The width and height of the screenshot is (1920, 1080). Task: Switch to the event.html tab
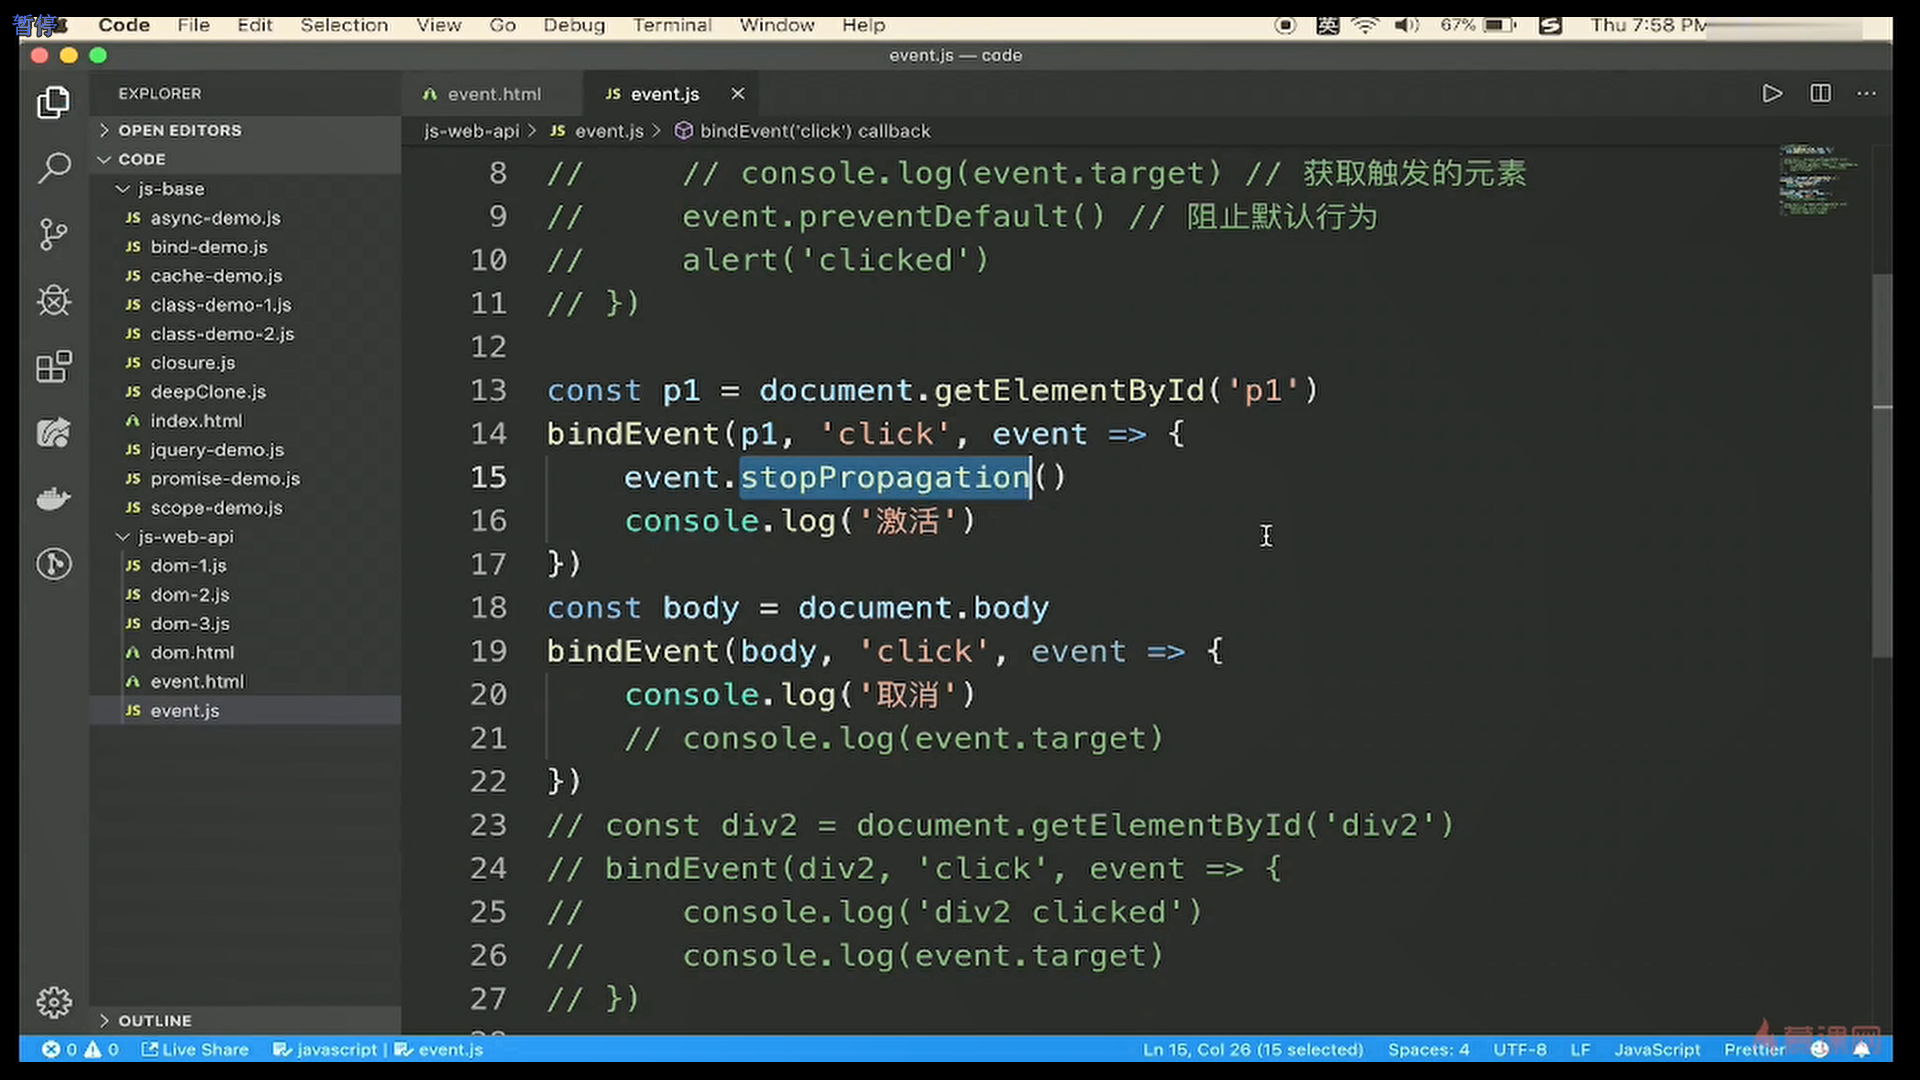[x=492, y=93]
